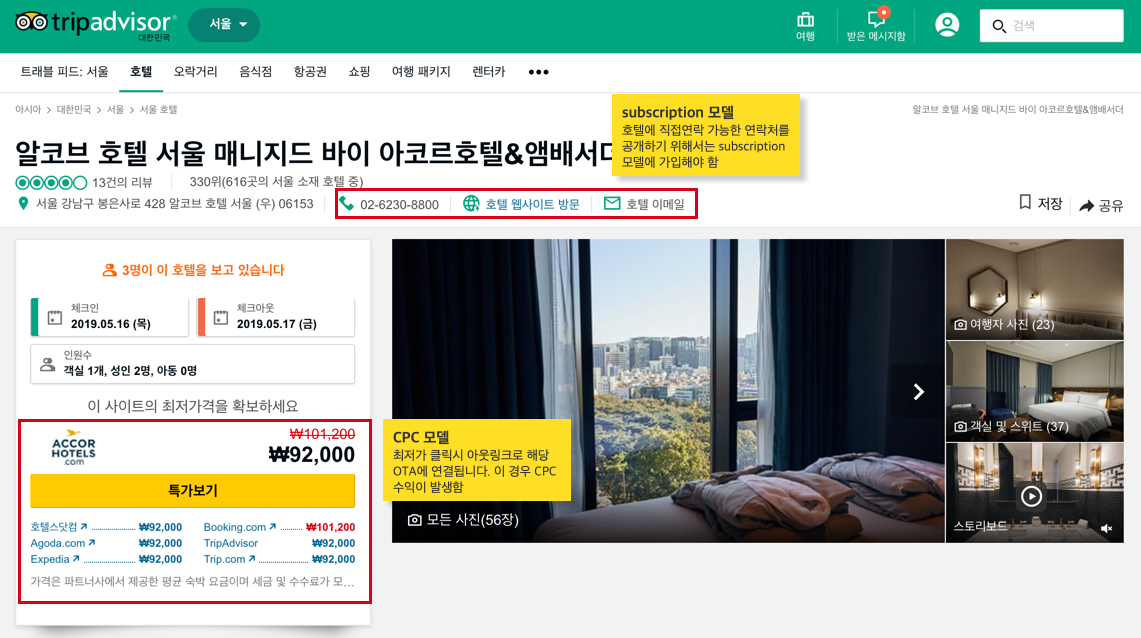The height and width of the screenshot is (638, 1141).
Task: Open the 서울 location dropdown
Action: [x=224, y=25]
